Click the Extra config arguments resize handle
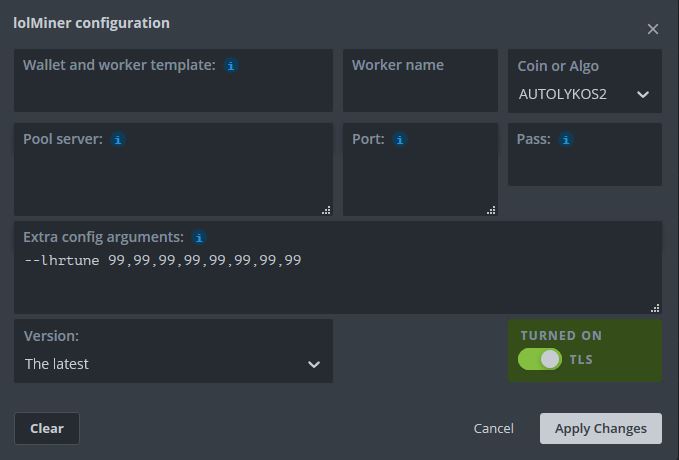This screenshot has width=679, height=460. 655,308
